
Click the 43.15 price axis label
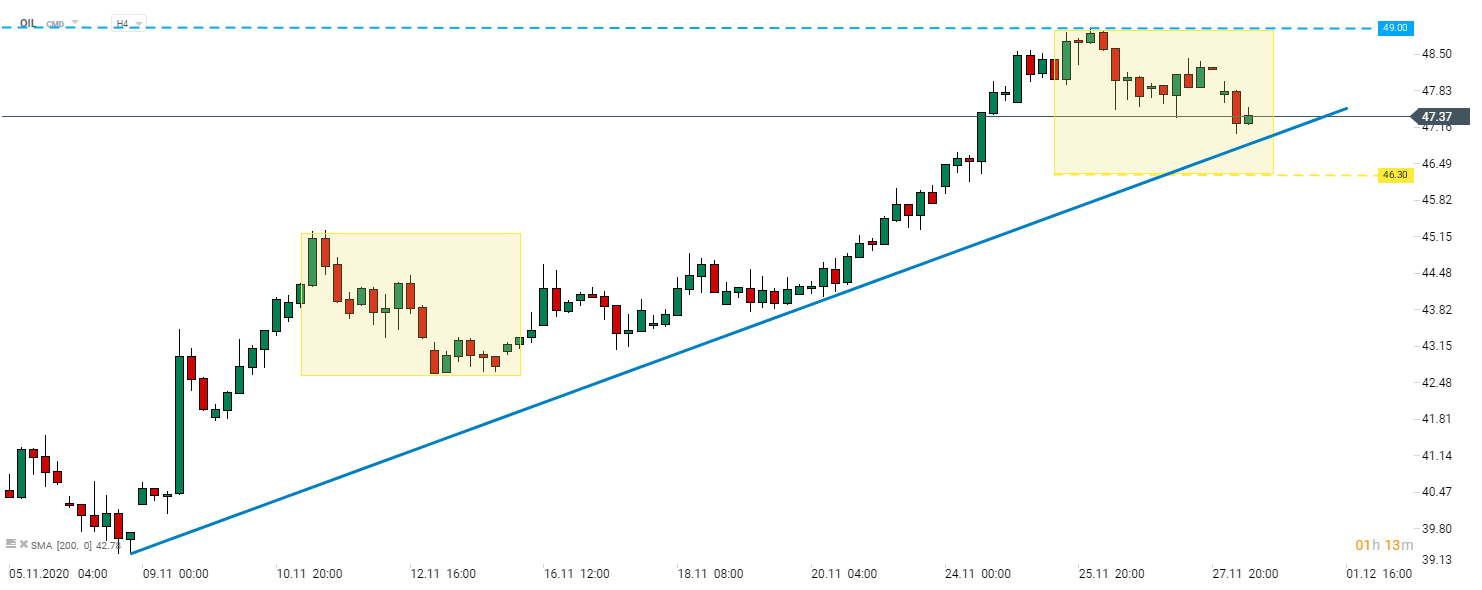coord(1437,346)
